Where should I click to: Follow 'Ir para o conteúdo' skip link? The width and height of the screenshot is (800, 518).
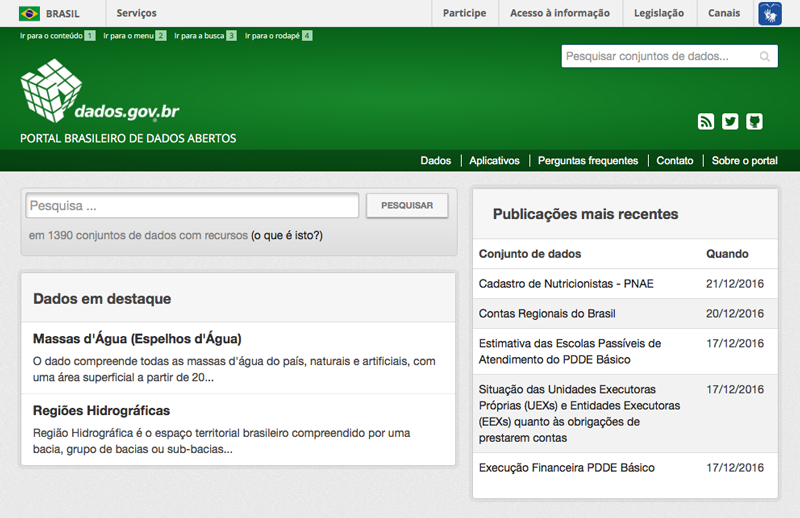pos(57,36)
